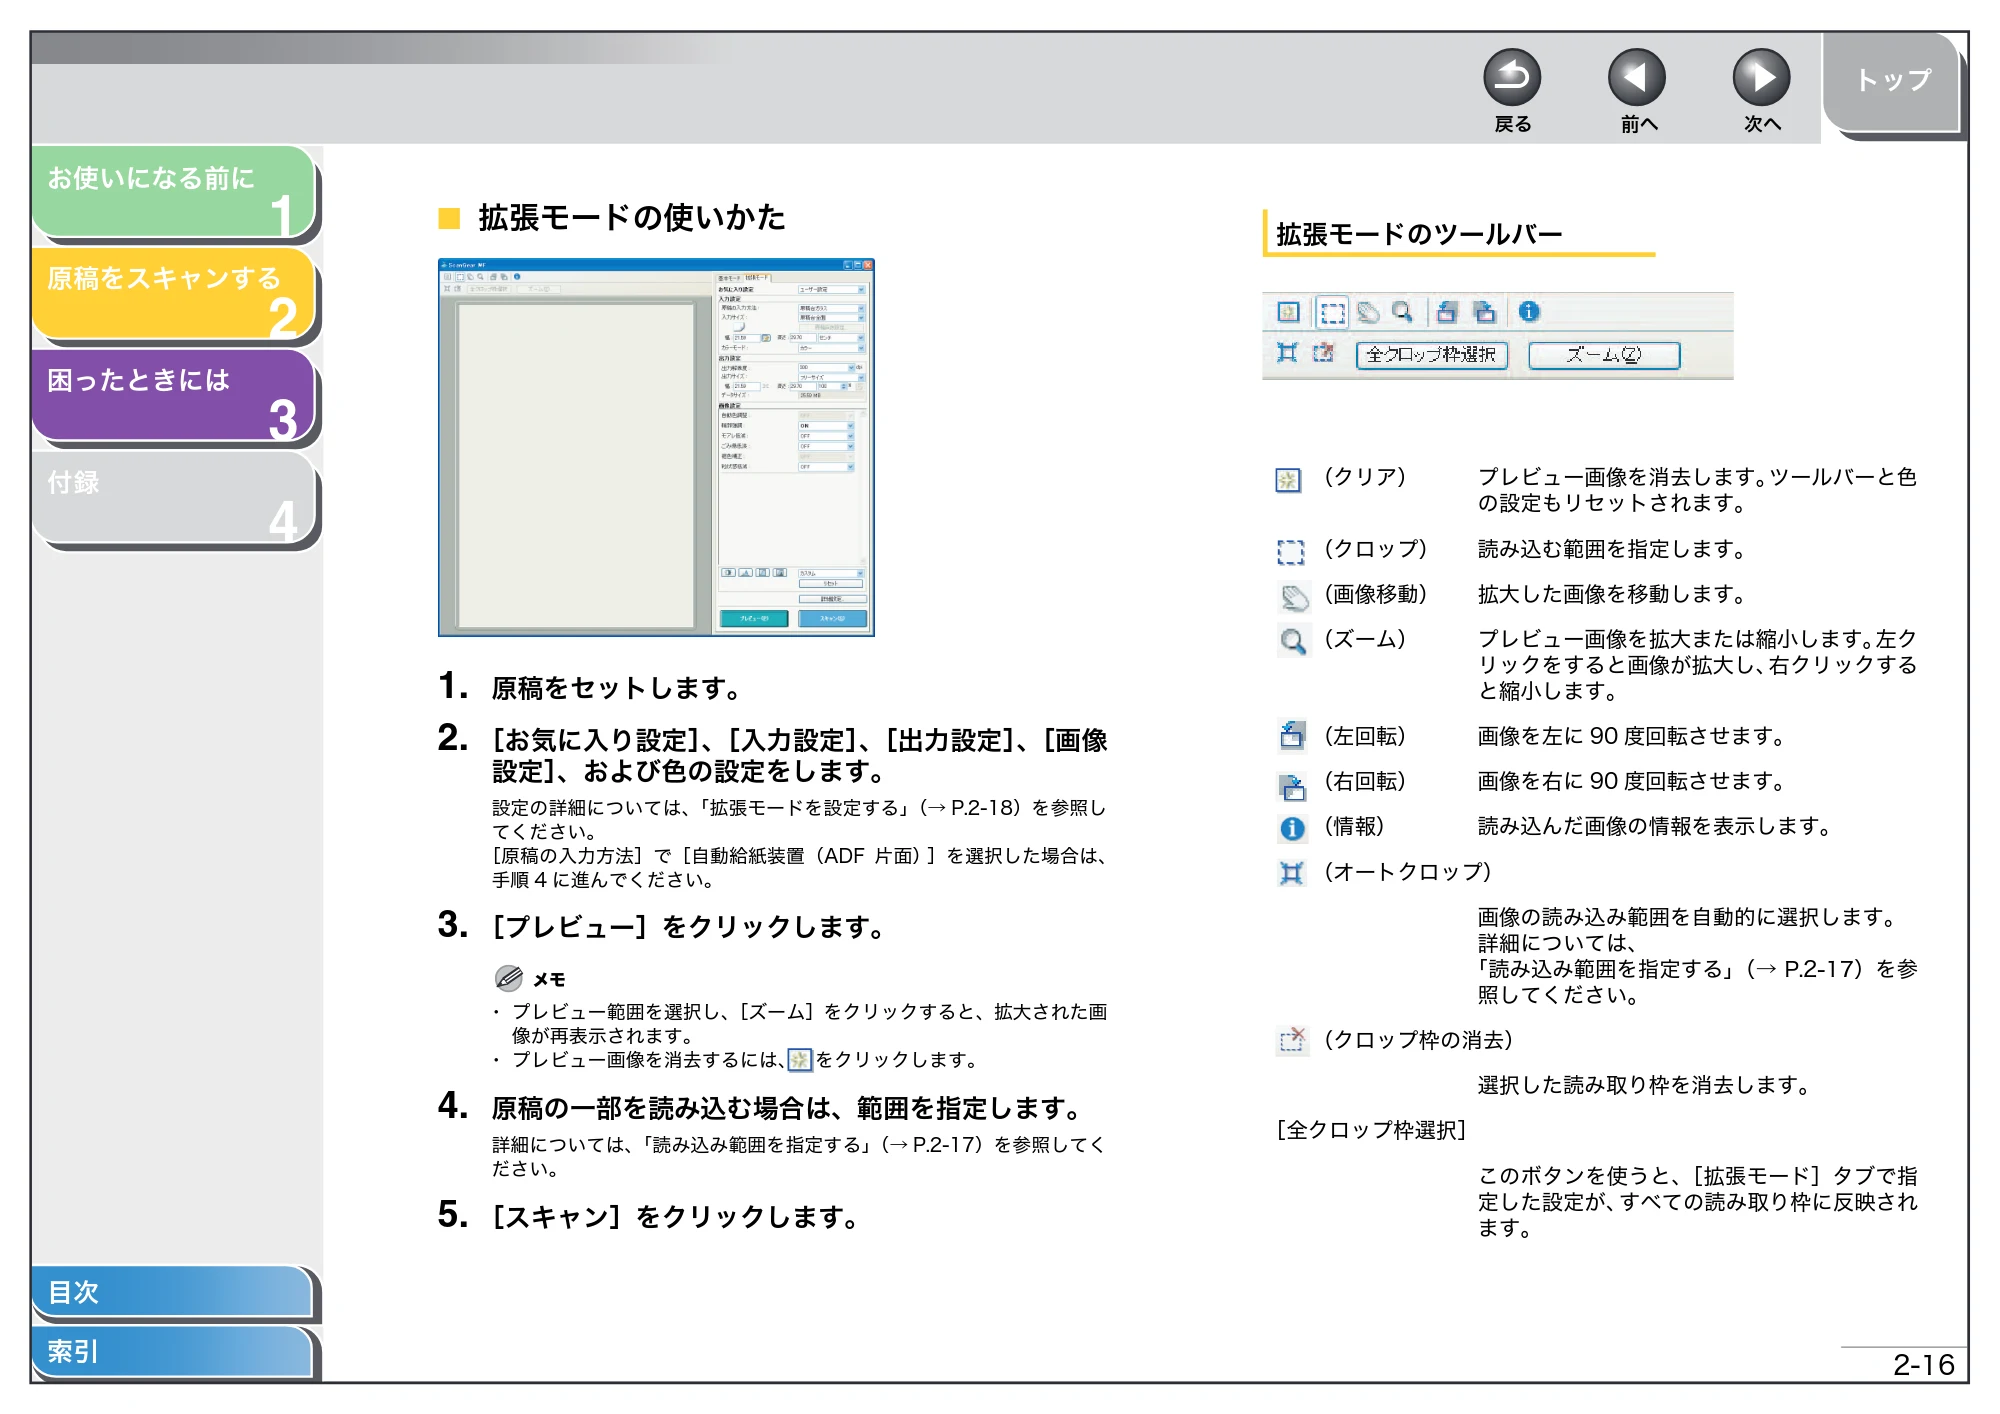Click Remove-crop-frame icon in toolbar image
Screen dimensions: 2000x1414
1323,353
